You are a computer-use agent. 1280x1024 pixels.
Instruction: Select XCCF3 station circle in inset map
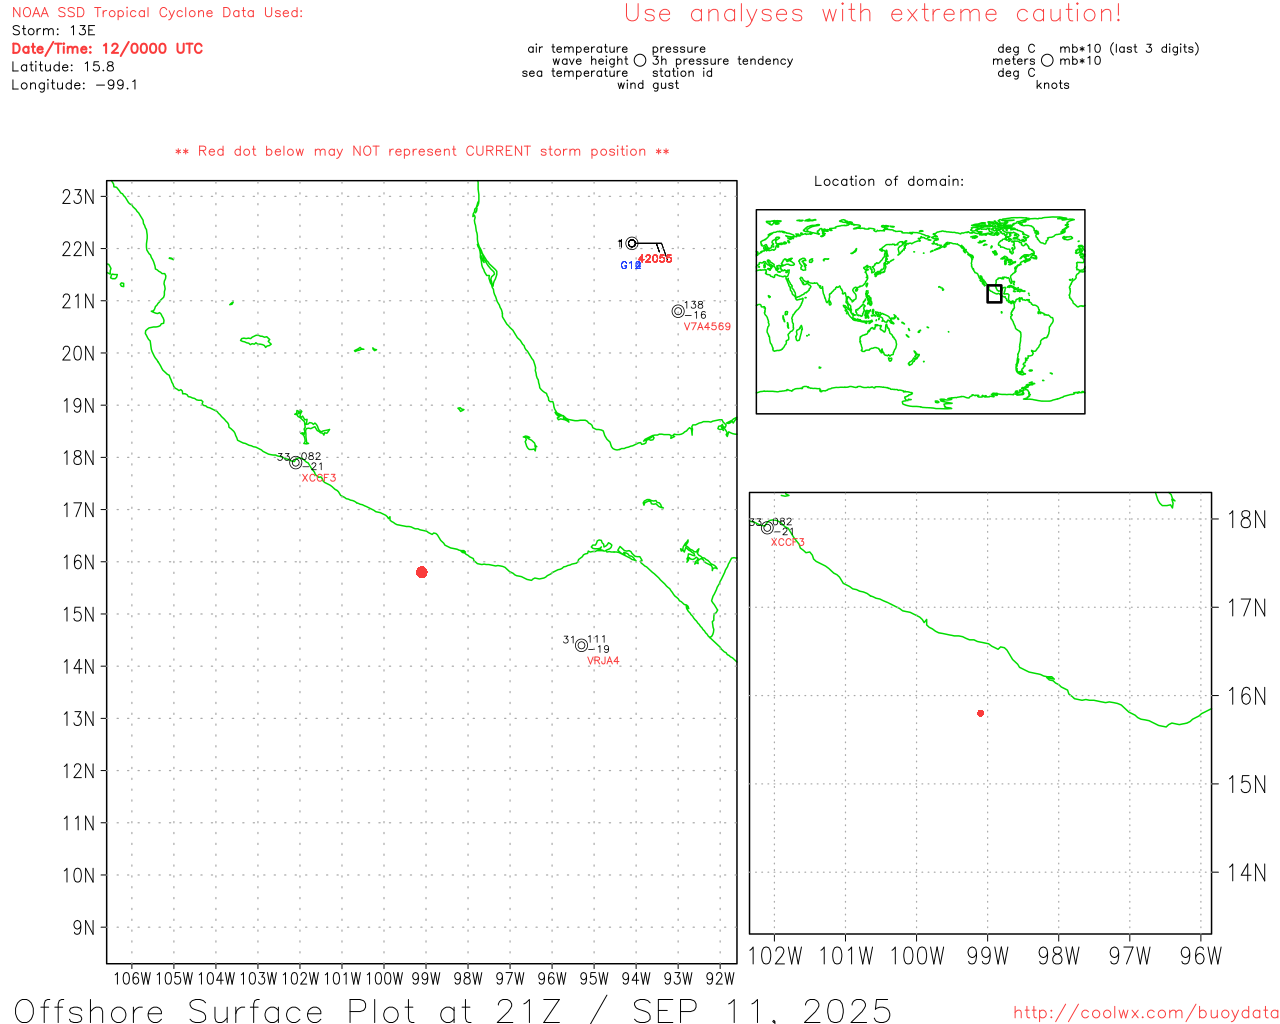click(x=767, y=528)
